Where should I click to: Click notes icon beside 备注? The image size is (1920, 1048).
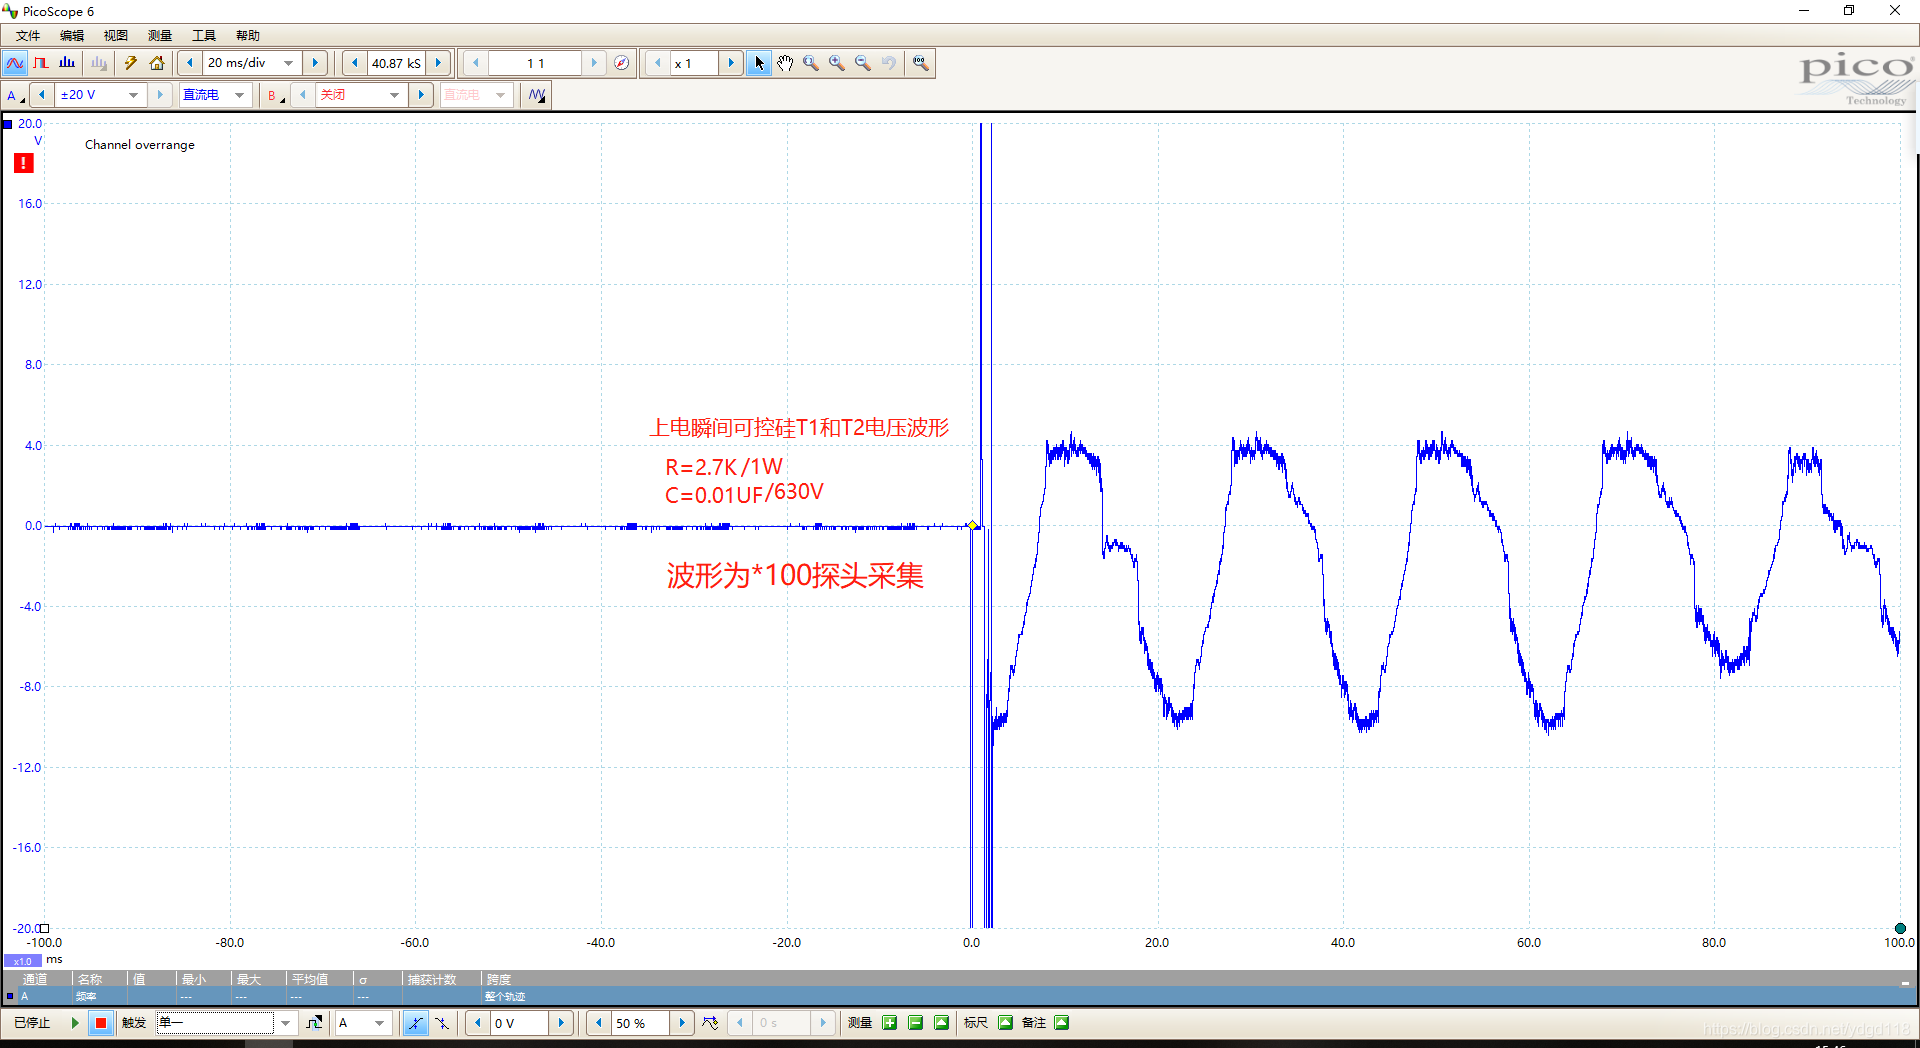click(1061, 1023)
